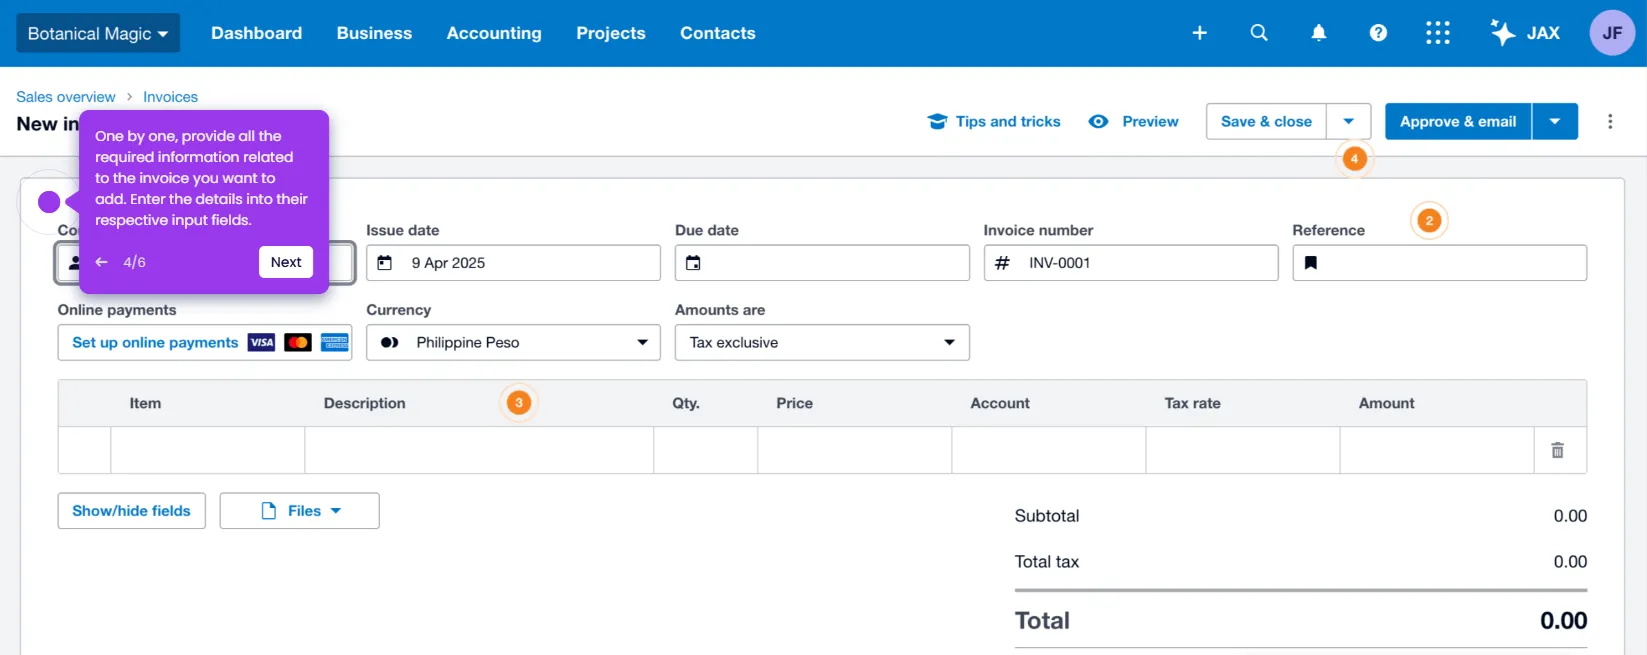Viewport: 1647px width, 655px height.
Task: Click the Due date calendar icon
Action: pyautogui.click(x=693, y=263)
